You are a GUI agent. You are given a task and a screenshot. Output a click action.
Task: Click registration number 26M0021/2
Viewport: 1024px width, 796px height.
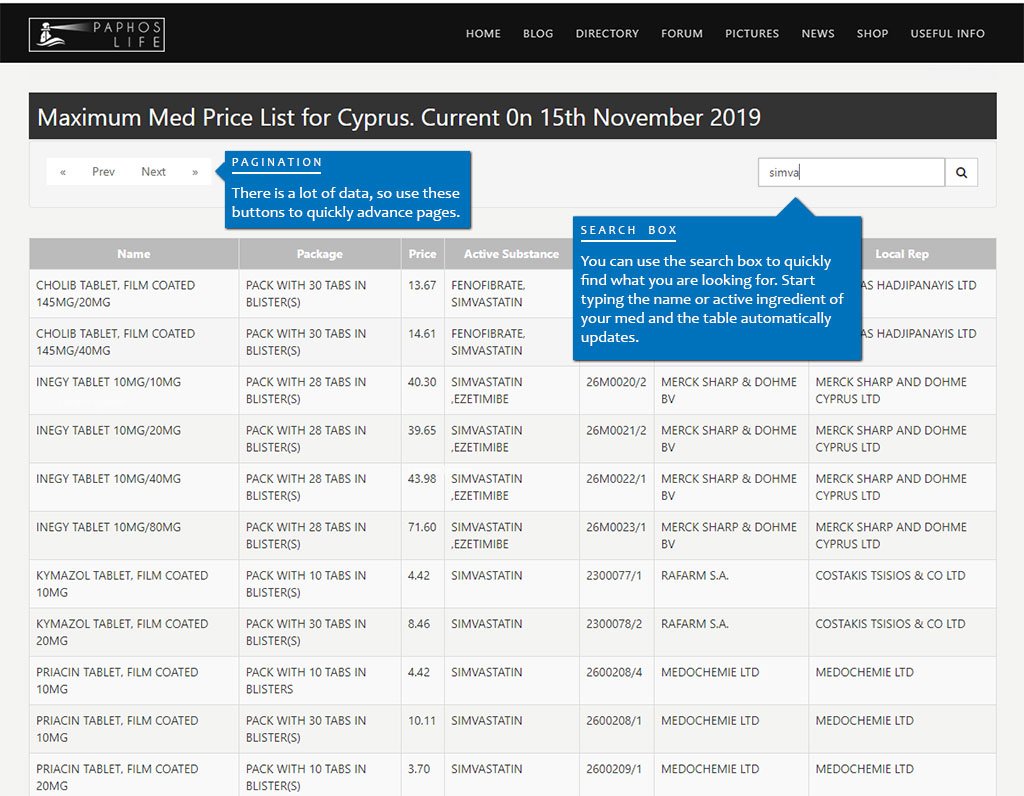click(x=616, y=430)
